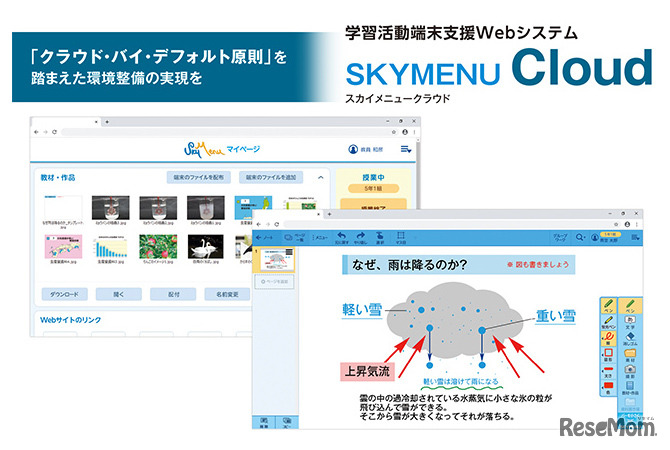This screenshot has width=670, height=450.
Task: Select the pink Japan map thumbnail
Action: click(63, 247)
